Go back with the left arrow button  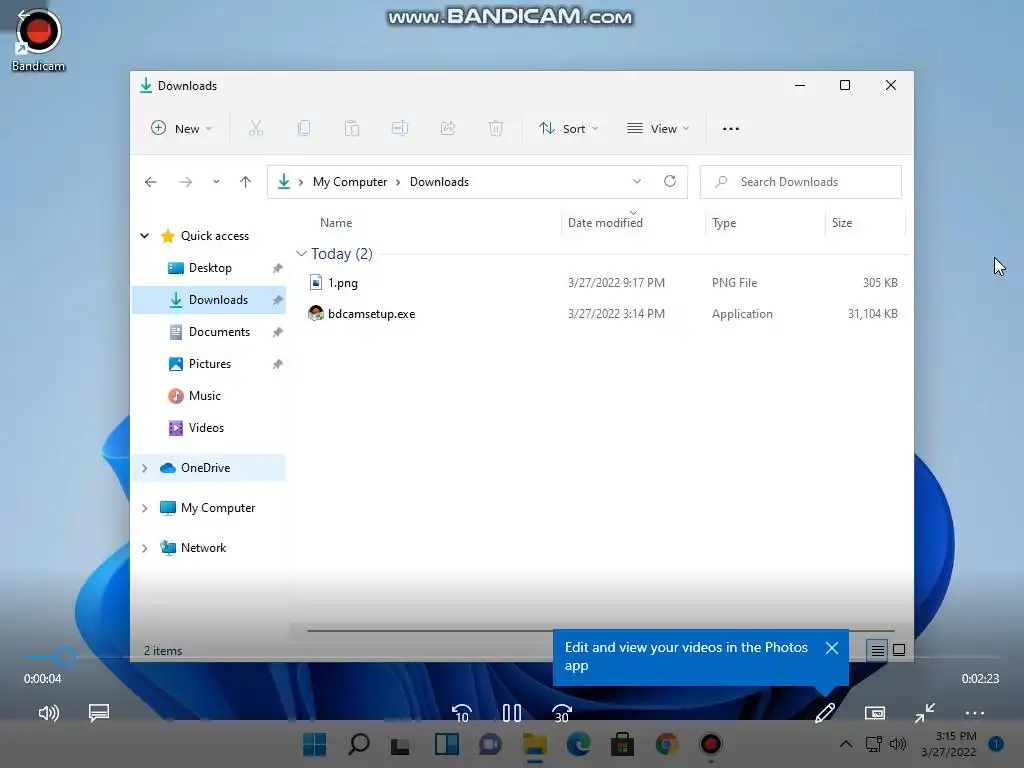(151, 182)
